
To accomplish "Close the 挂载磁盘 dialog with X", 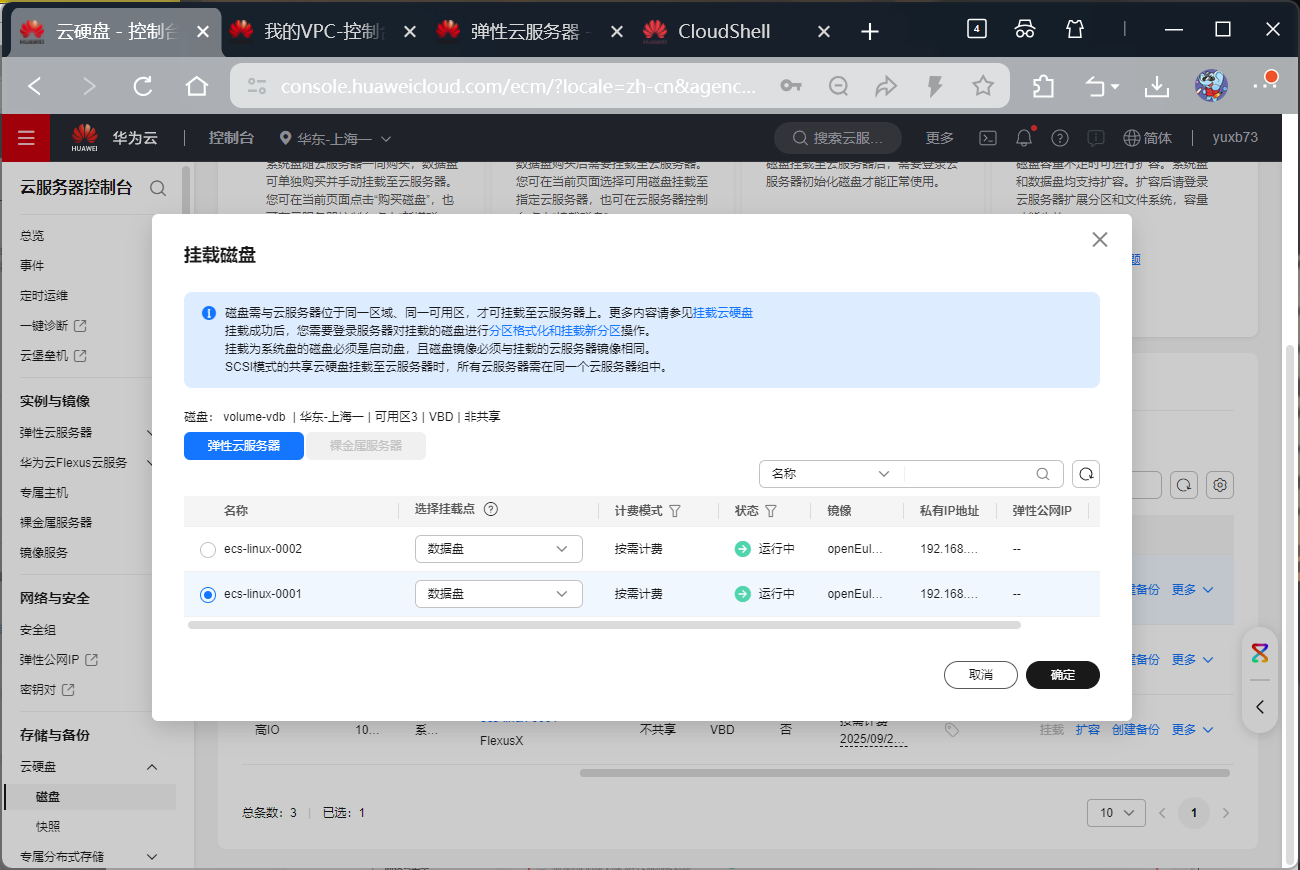I will pyautogui.click(x=1100, y=240).
